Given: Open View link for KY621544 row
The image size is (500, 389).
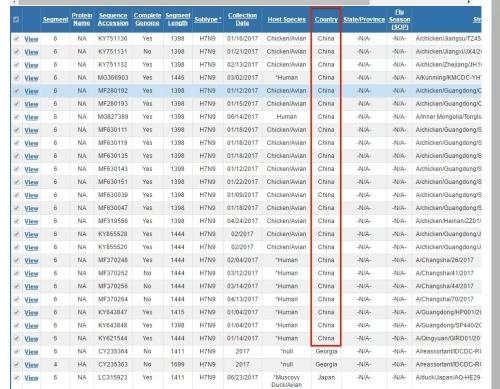Looking at the screenshot, I should point(31,339).
